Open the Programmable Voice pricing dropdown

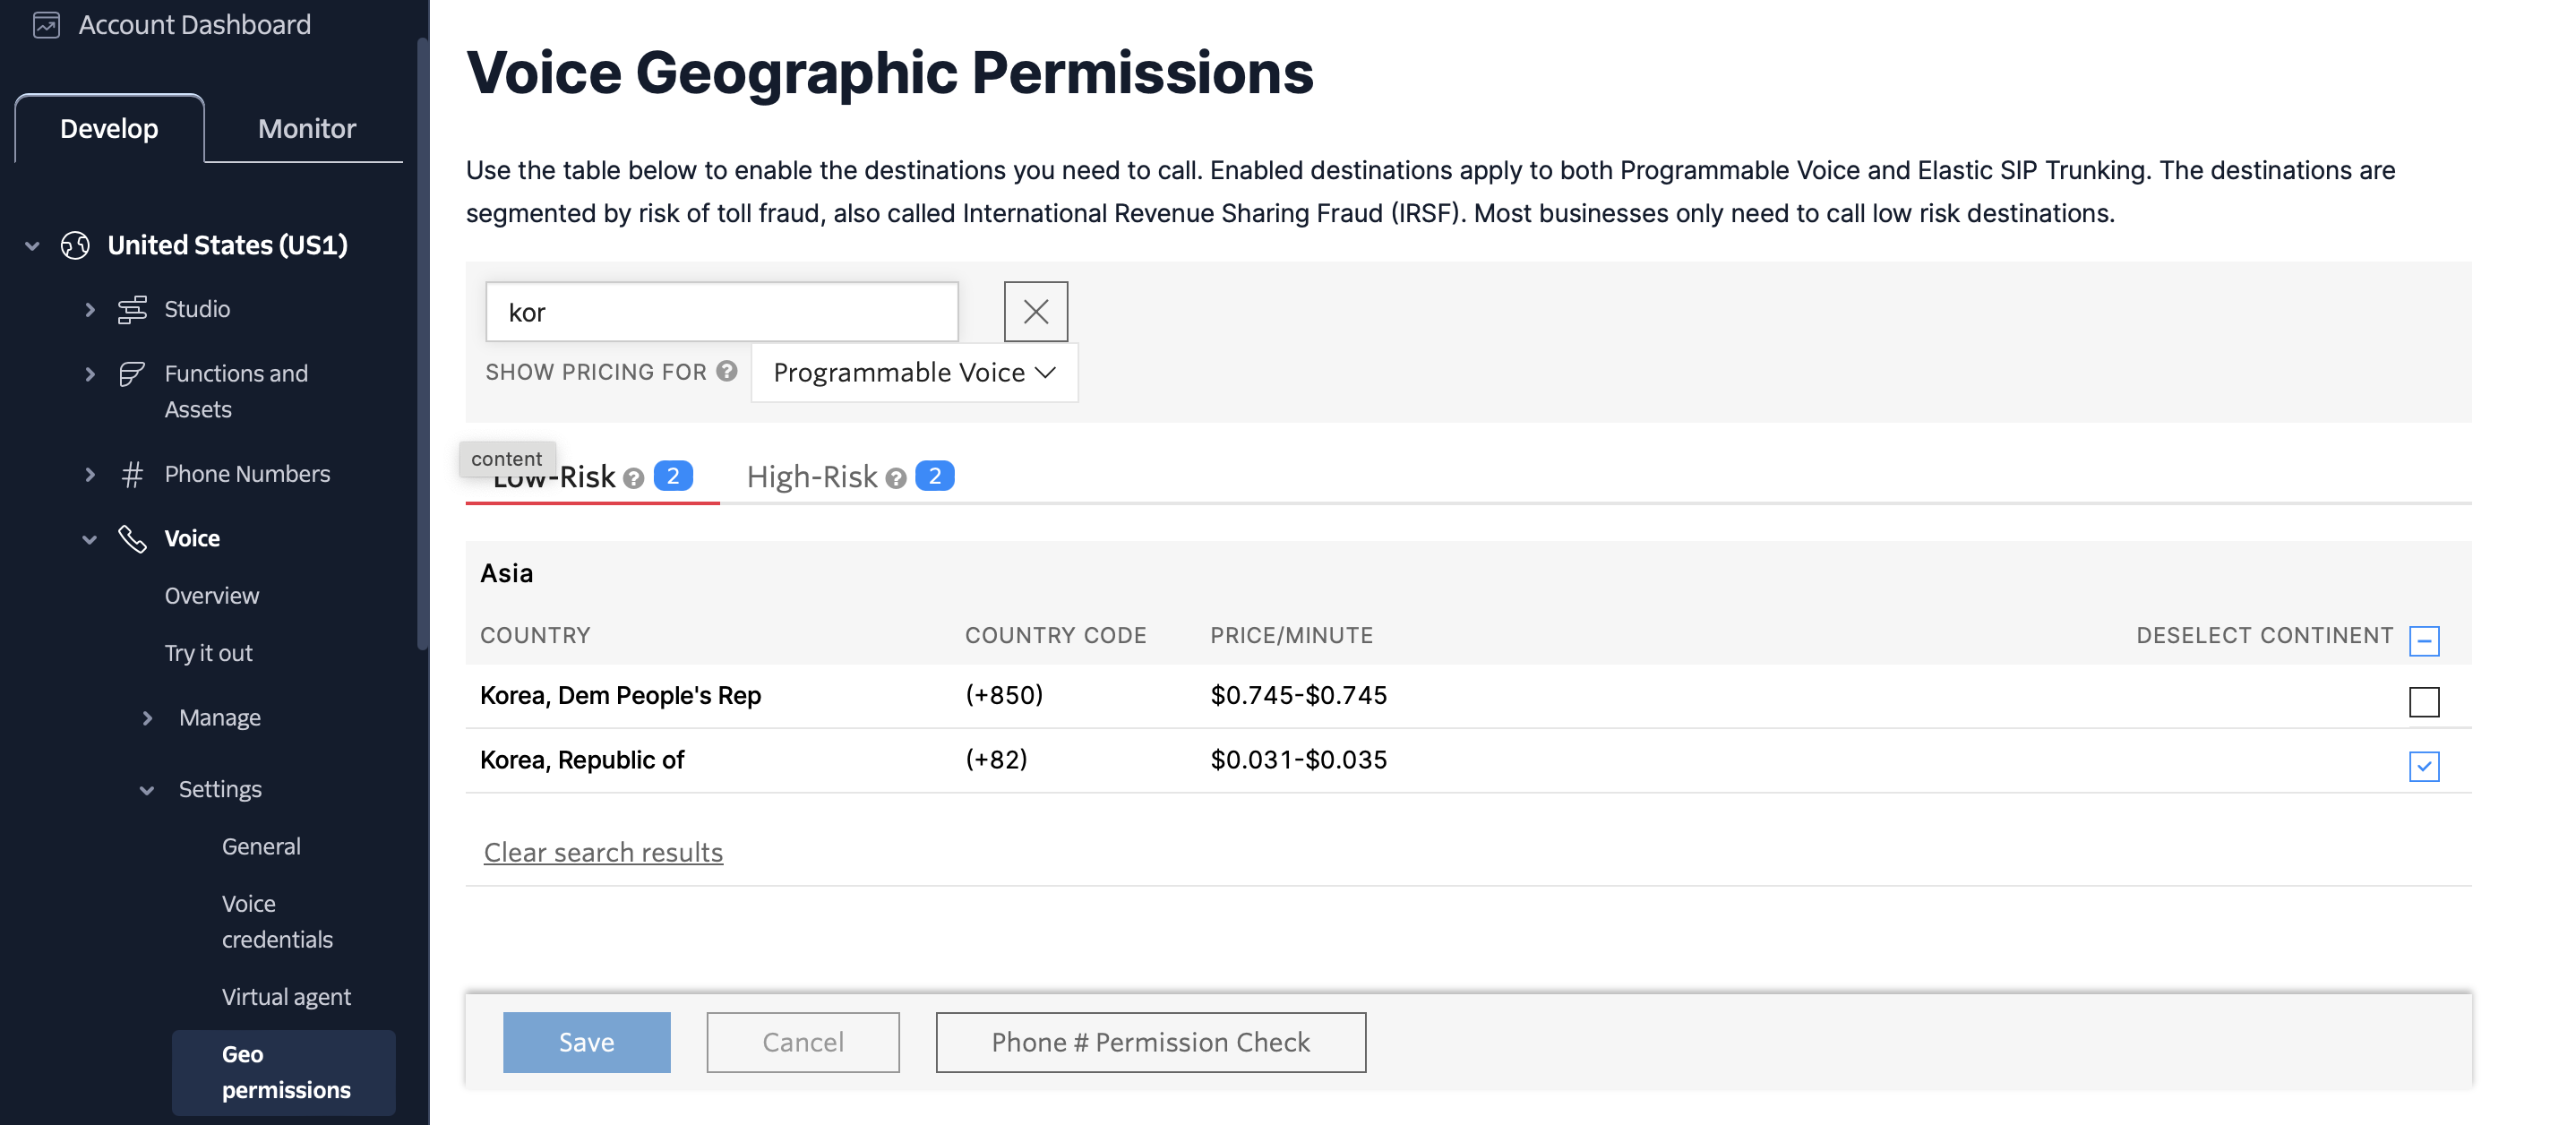pos(914,372)
